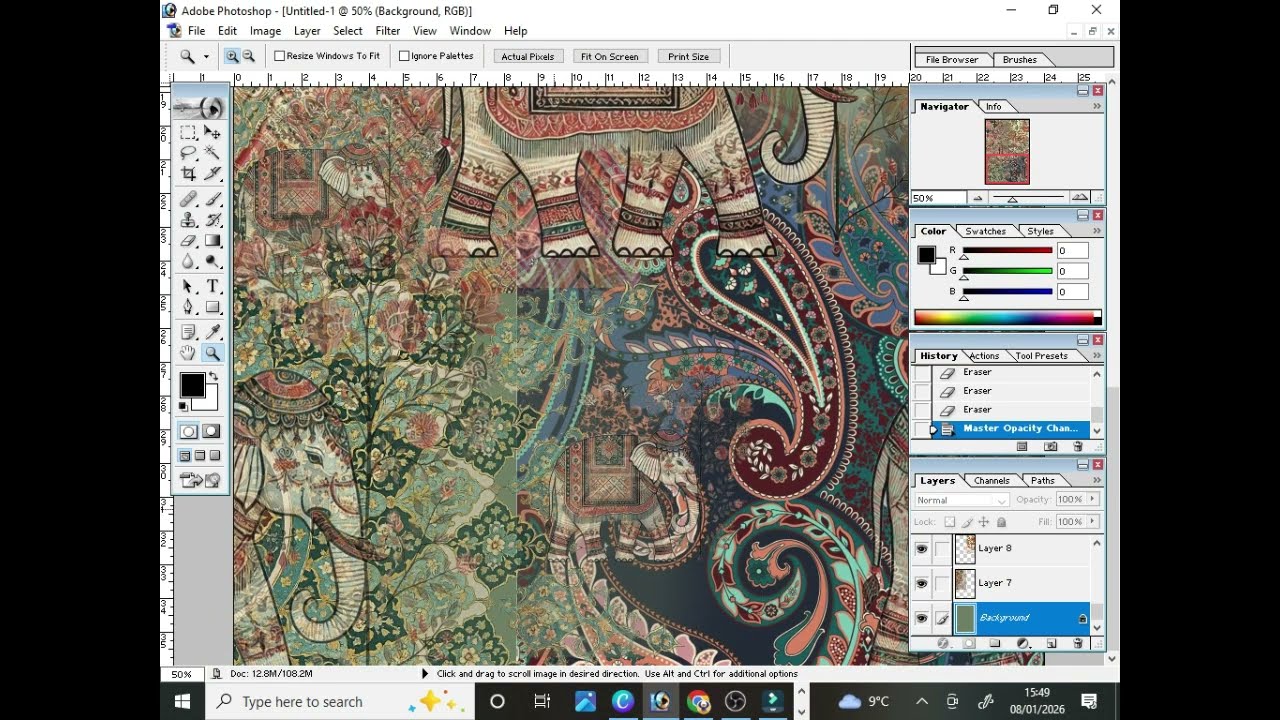Viewport: 1280px width, 720px height.
Task: Create a new layer icon
Action: 1050,643
